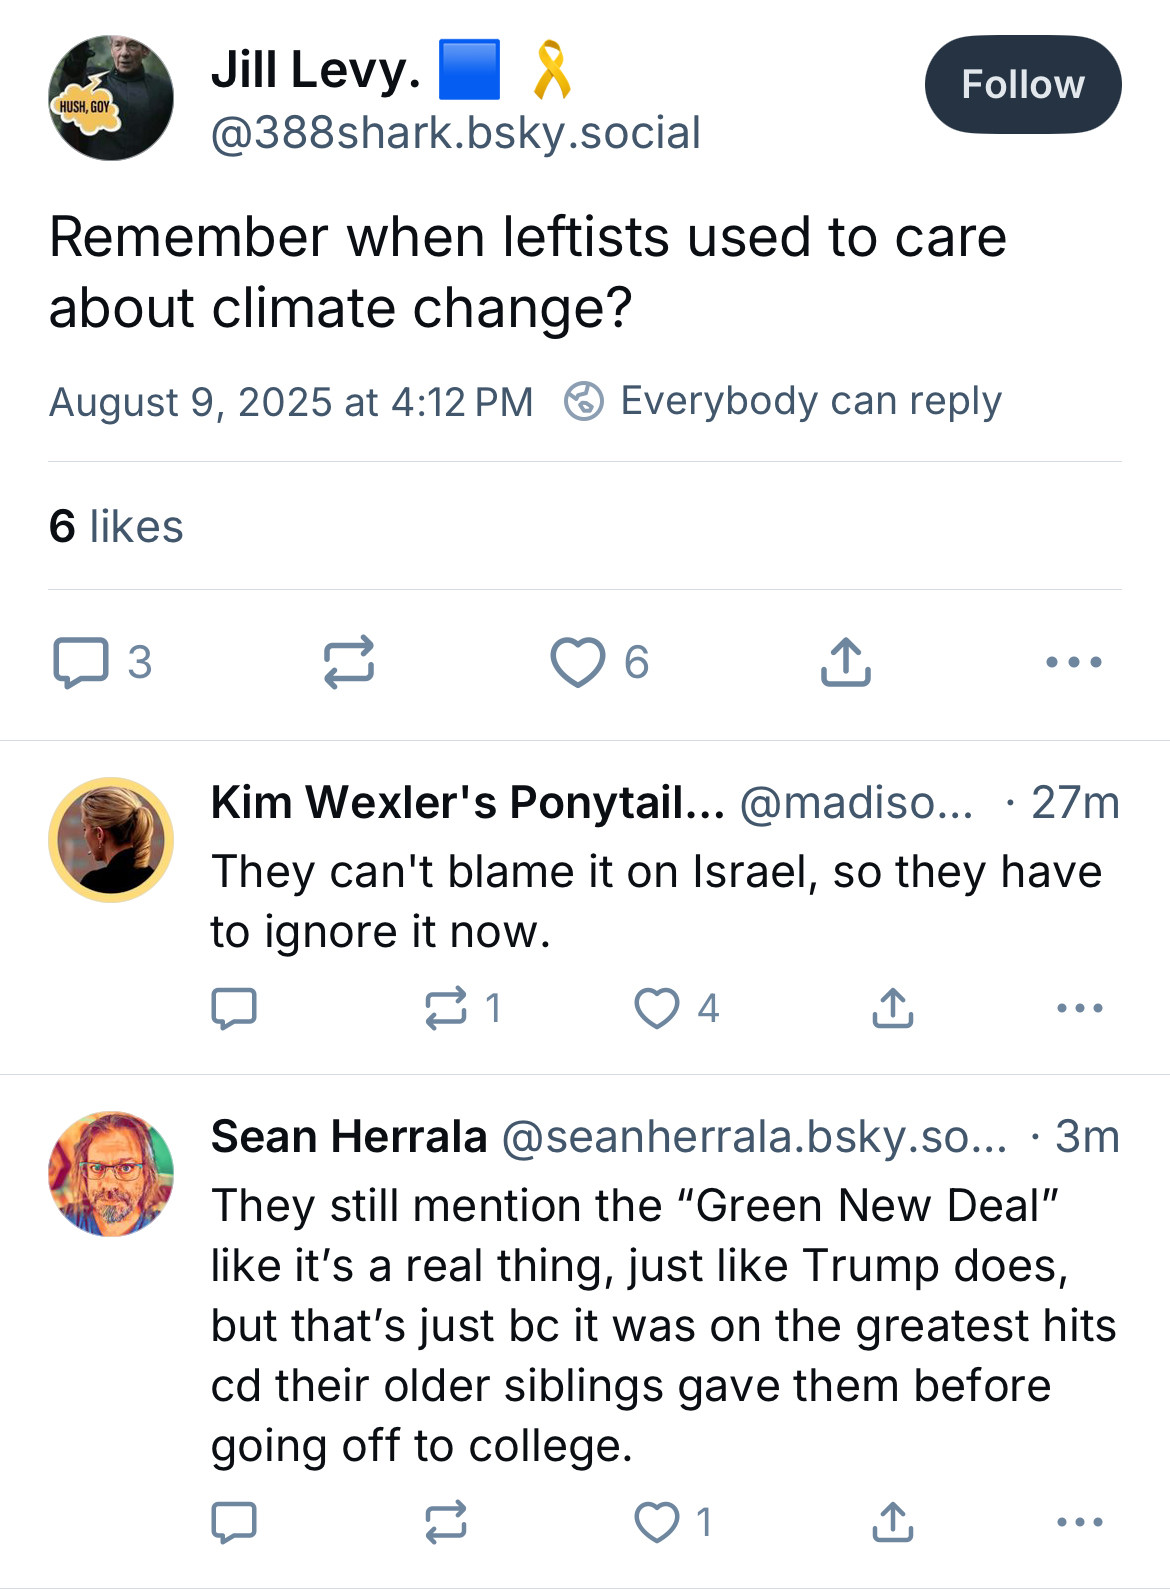Reply to Sean Herrala's comment
This screenshot has width=1170, height=1596.
tap(234, 1522)
